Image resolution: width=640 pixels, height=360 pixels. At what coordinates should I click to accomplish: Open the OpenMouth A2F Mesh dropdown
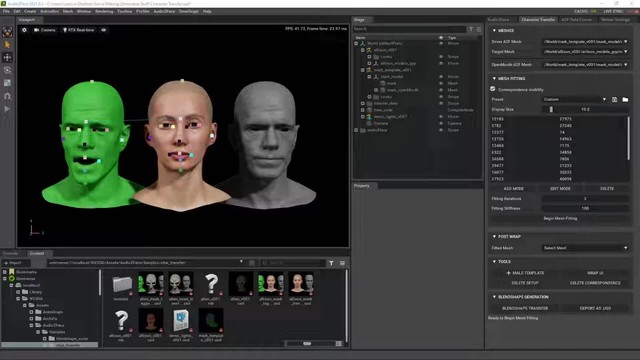pos(585,64)
